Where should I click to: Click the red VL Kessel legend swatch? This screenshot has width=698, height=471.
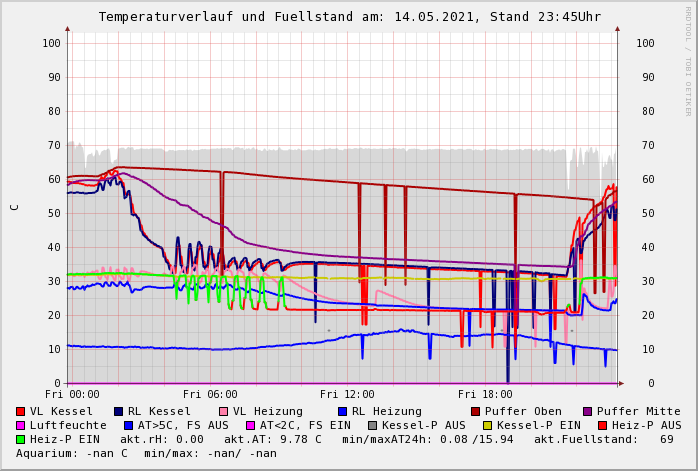21,411
